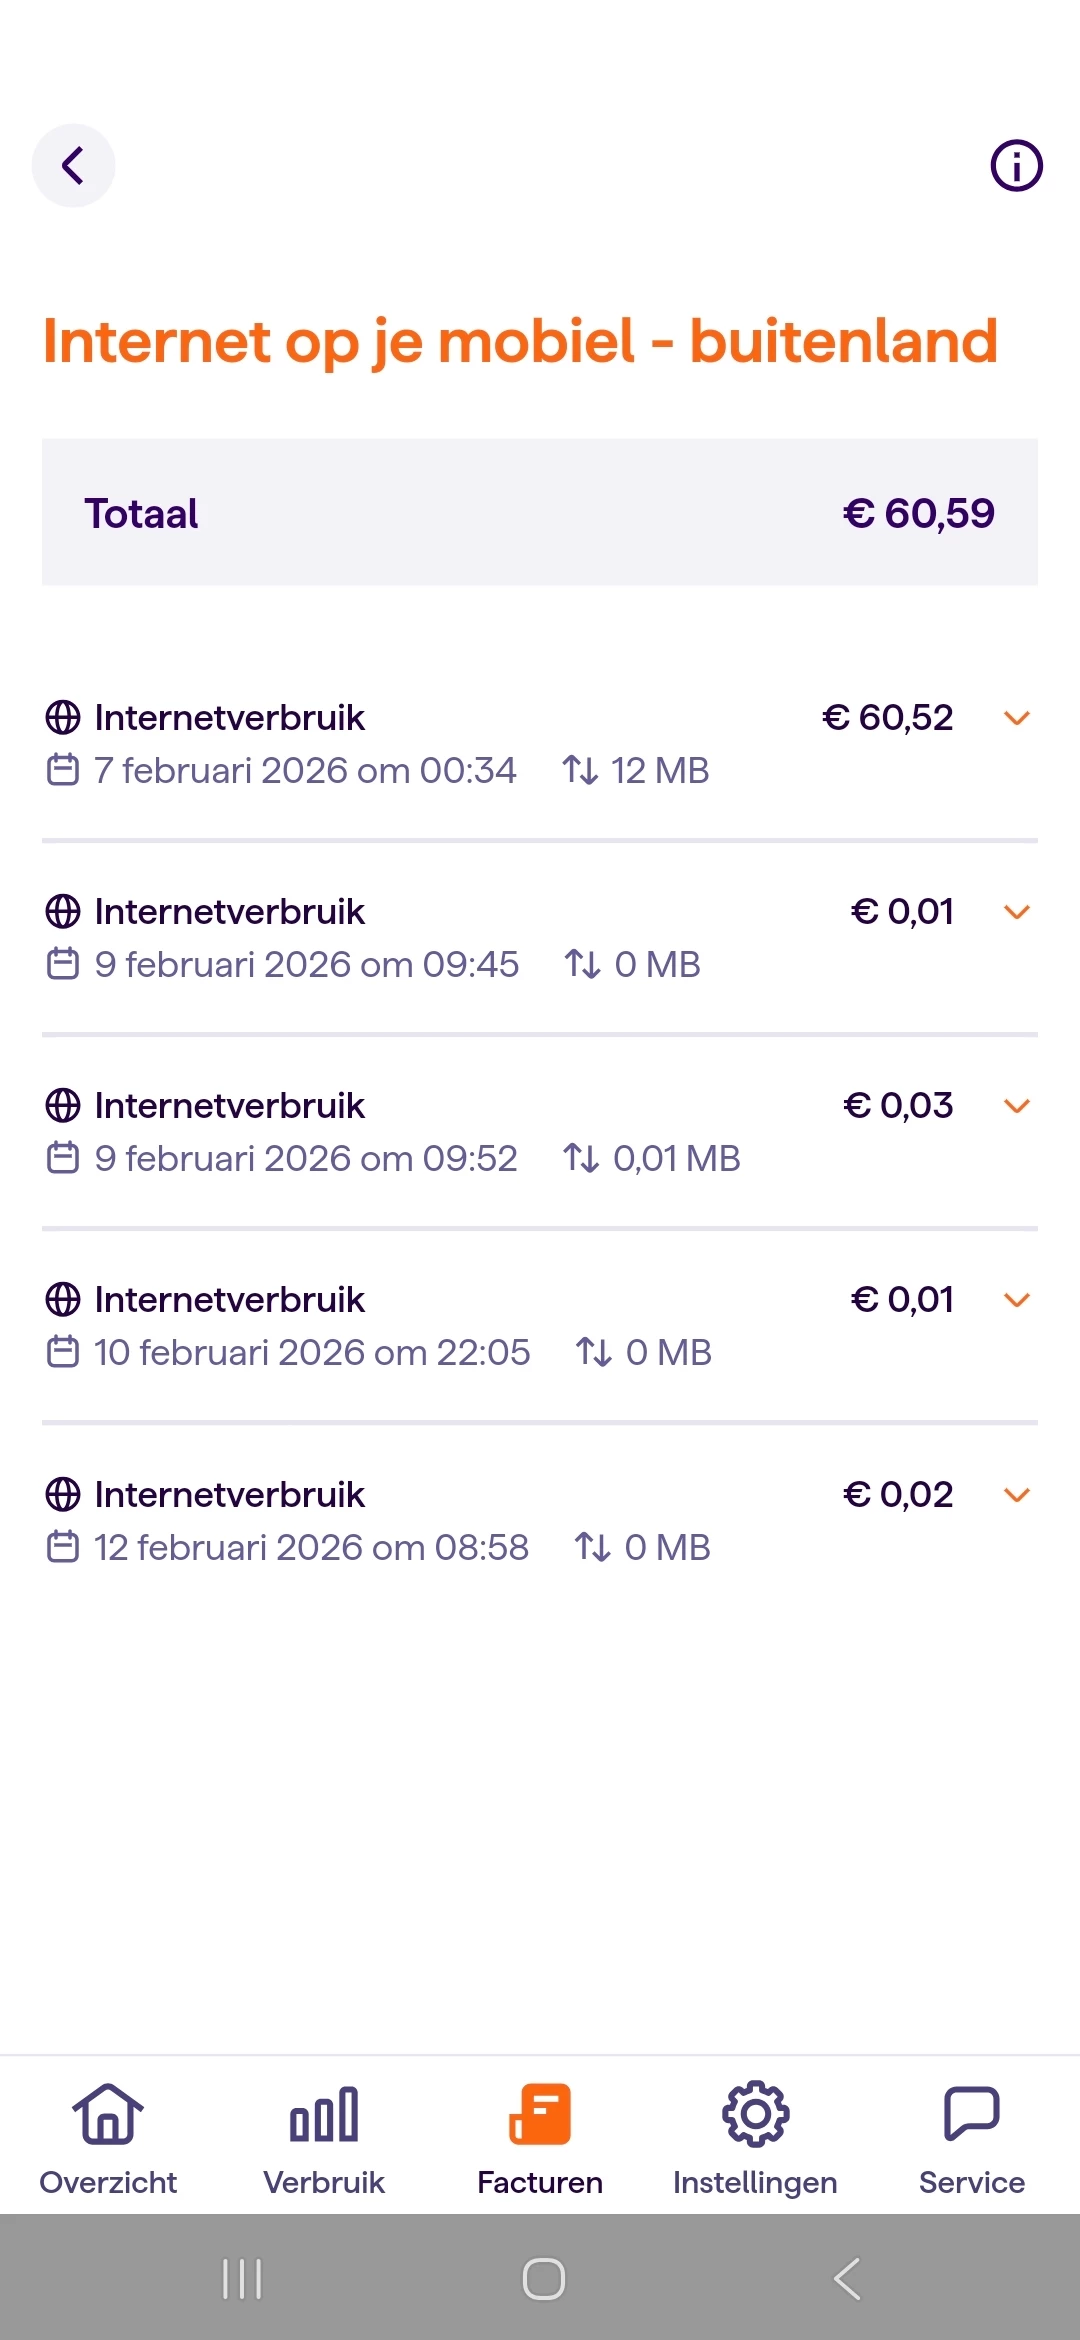Open the info circle icon
The width and height of the screenshot is (1080, 2340).
coord(1016,165)
